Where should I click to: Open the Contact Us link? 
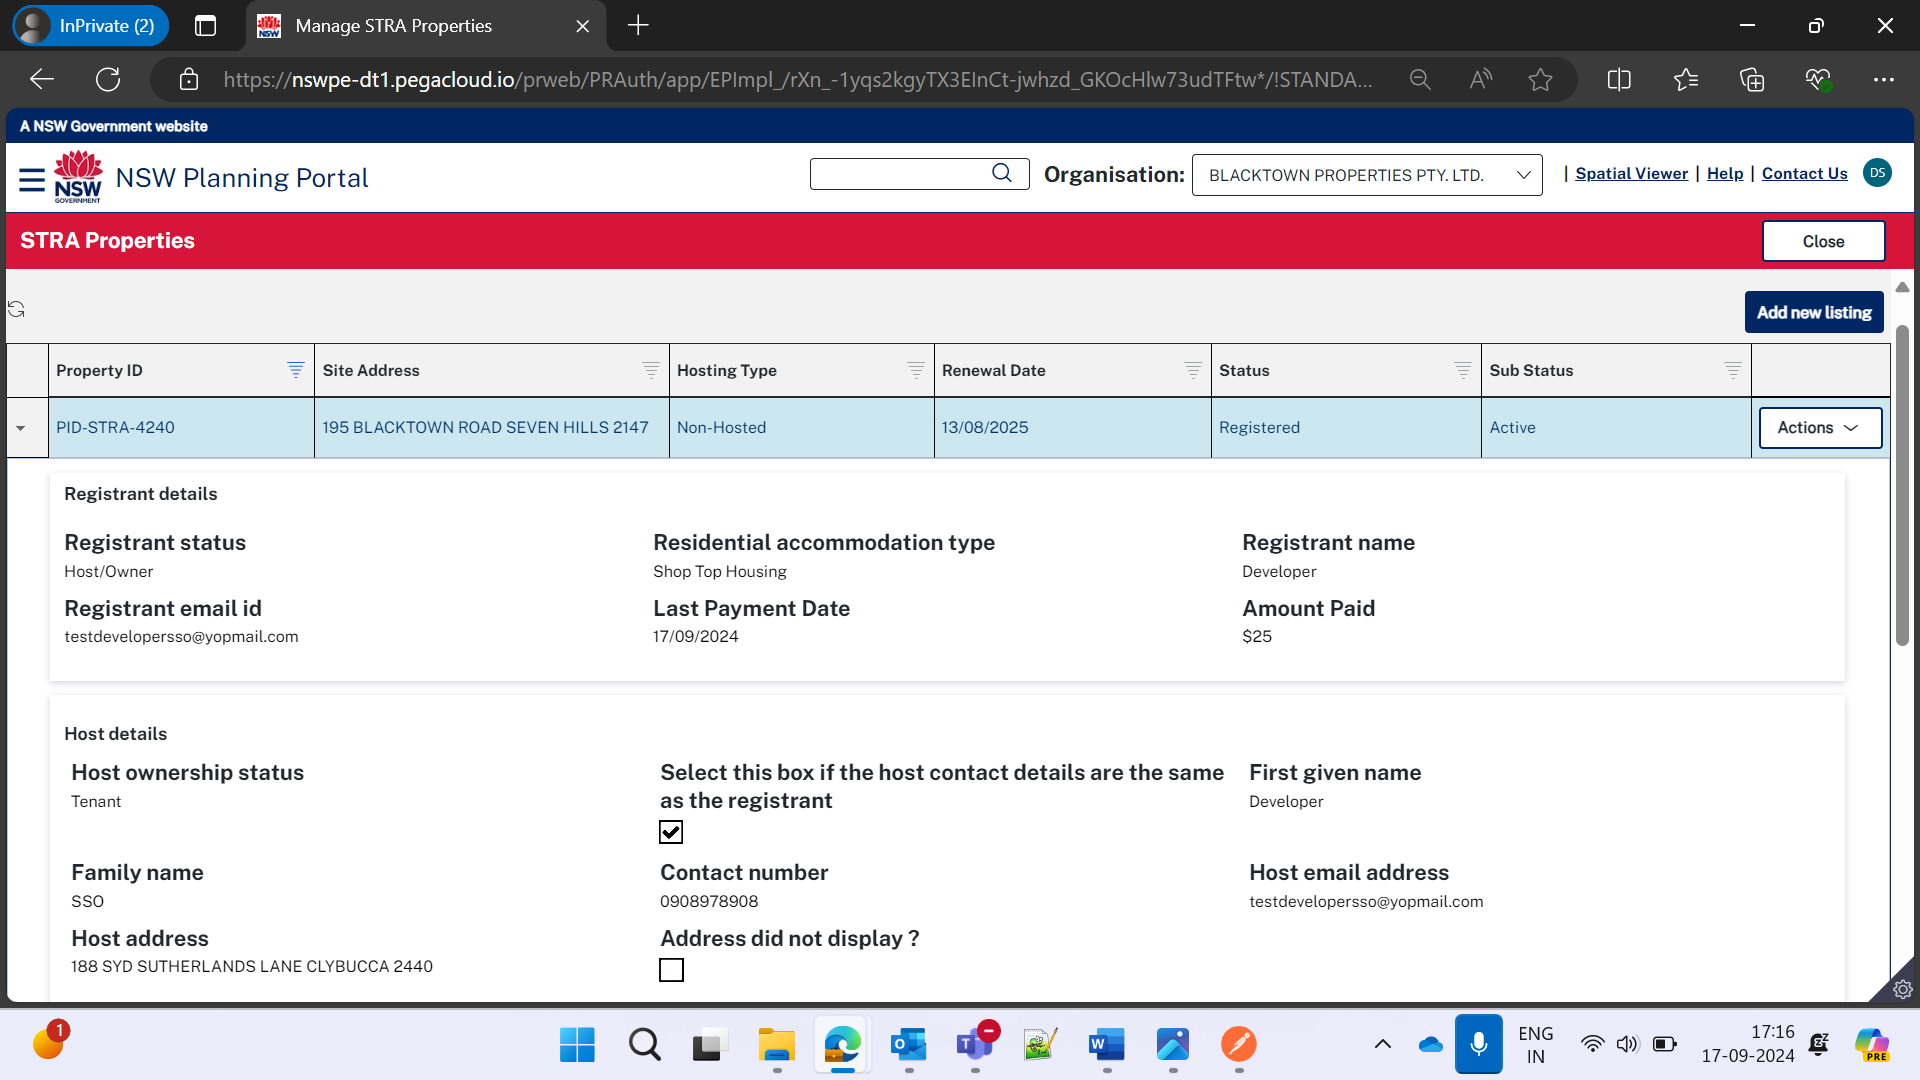point(1804,173)
